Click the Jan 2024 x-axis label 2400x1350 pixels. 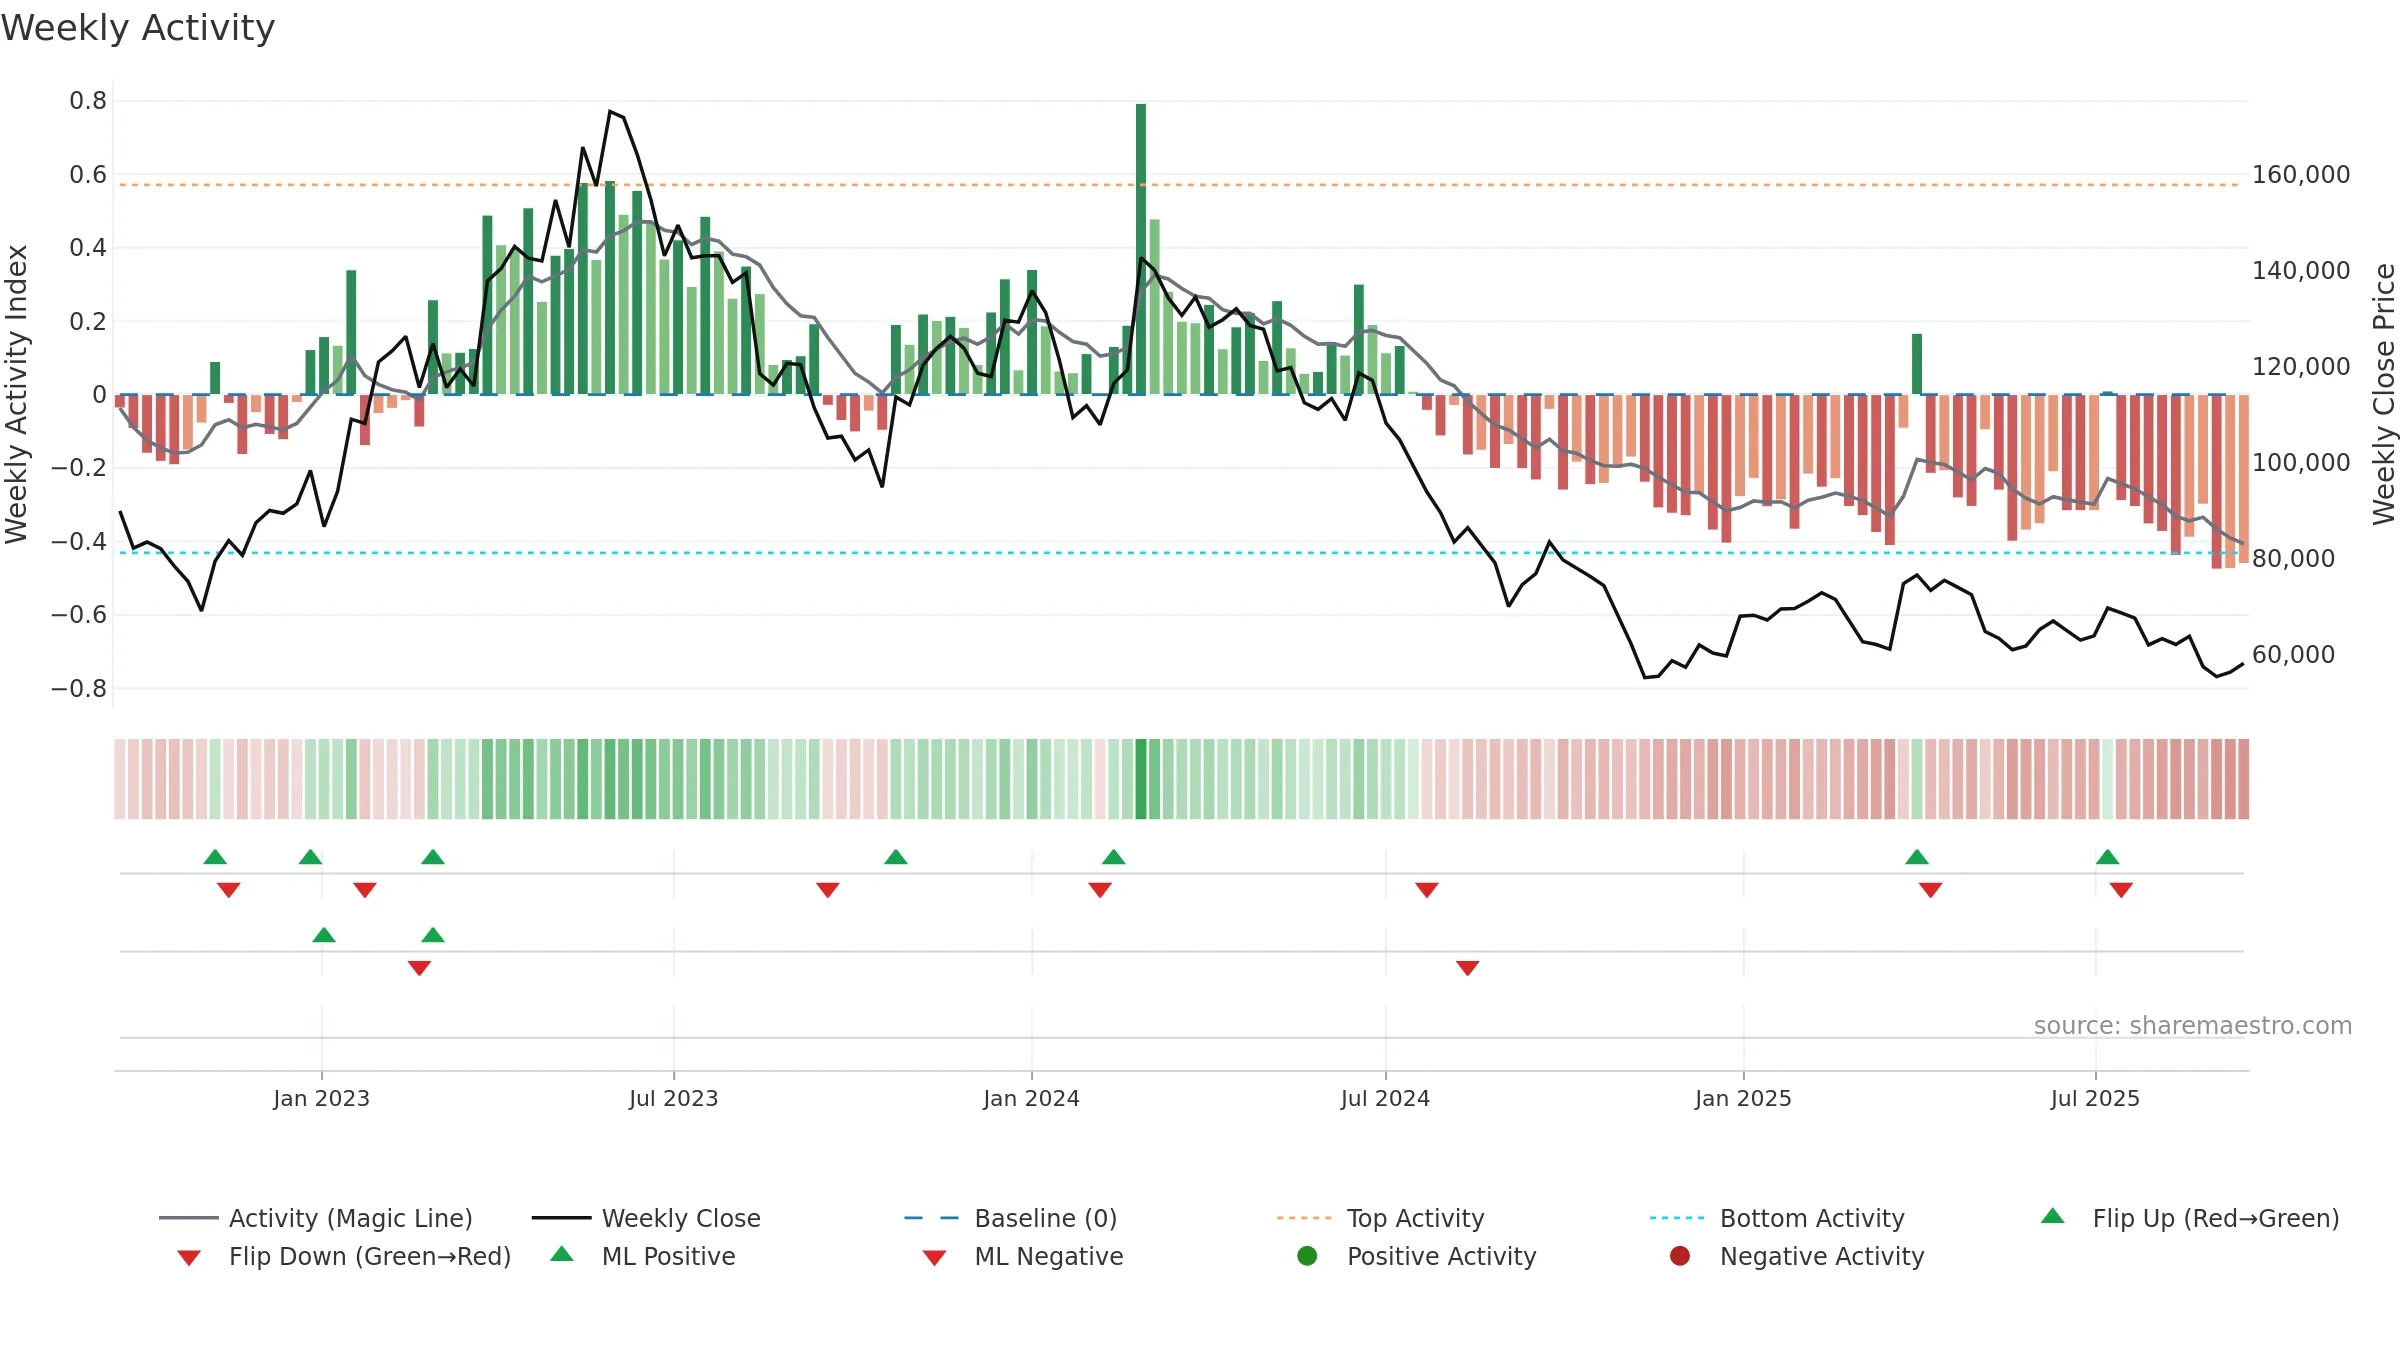(1032, 1099)
